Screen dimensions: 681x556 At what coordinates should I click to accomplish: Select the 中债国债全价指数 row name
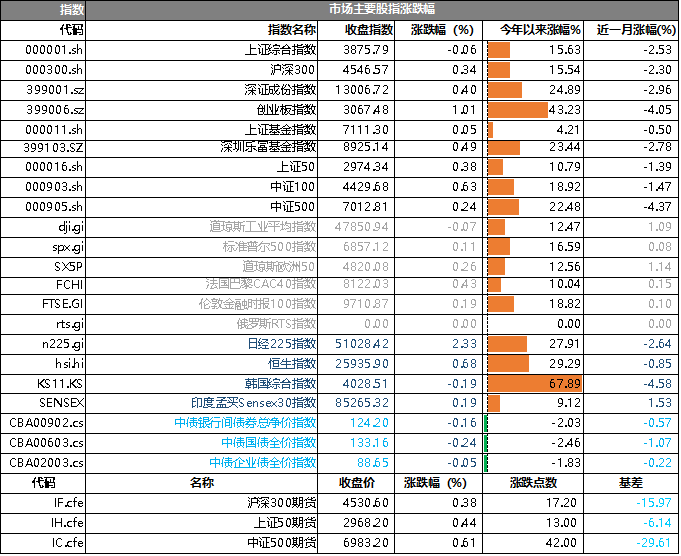point(268,442)
